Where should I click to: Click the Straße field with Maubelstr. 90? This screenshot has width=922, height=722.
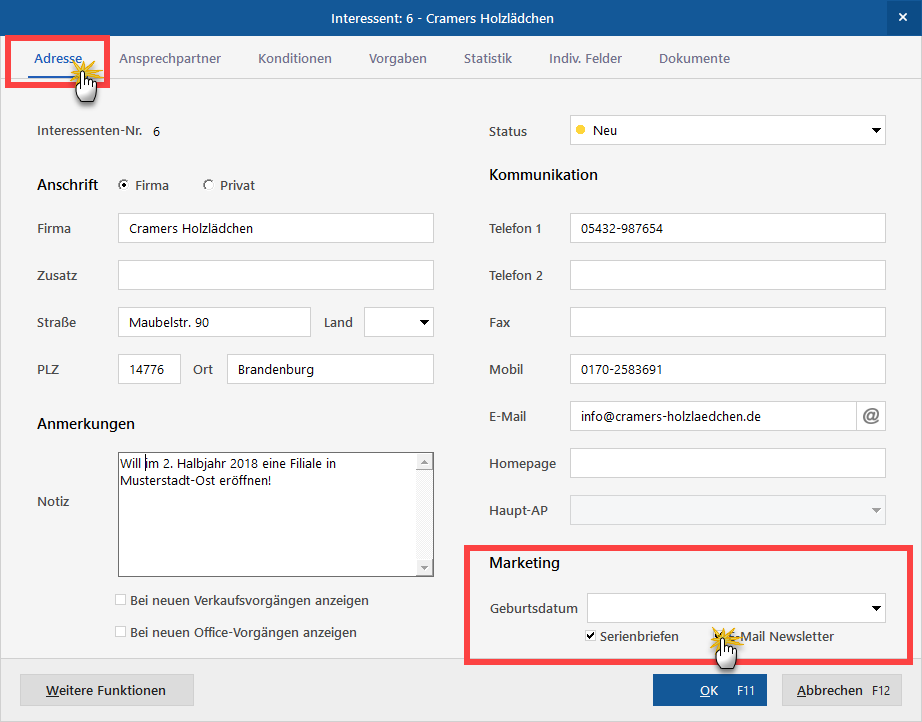tap(214, 322)
